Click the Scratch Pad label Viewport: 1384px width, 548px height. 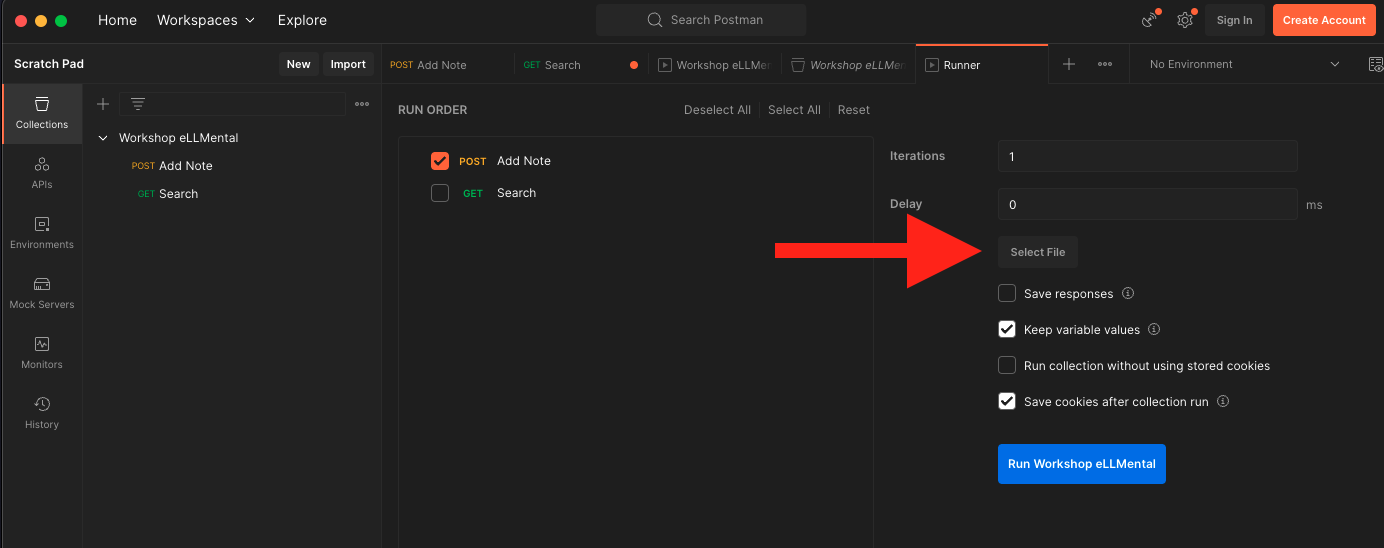click(49, 64)
